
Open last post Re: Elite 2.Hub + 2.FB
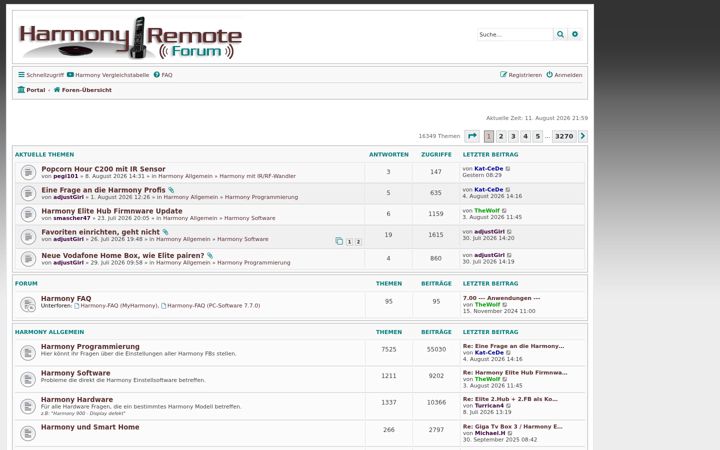(x=510, y=399)
